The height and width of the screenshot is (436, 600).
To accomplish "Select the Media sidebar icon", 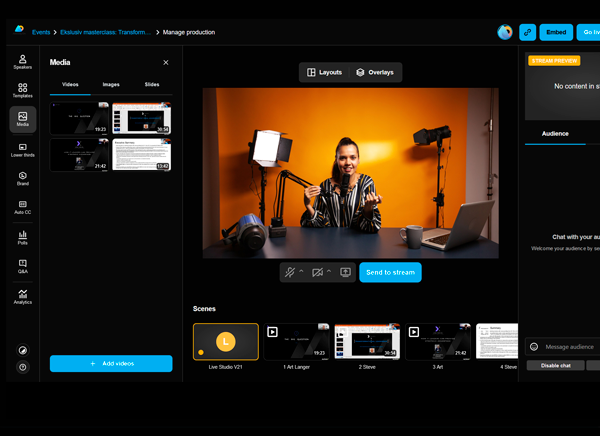I will click(23, 119).
